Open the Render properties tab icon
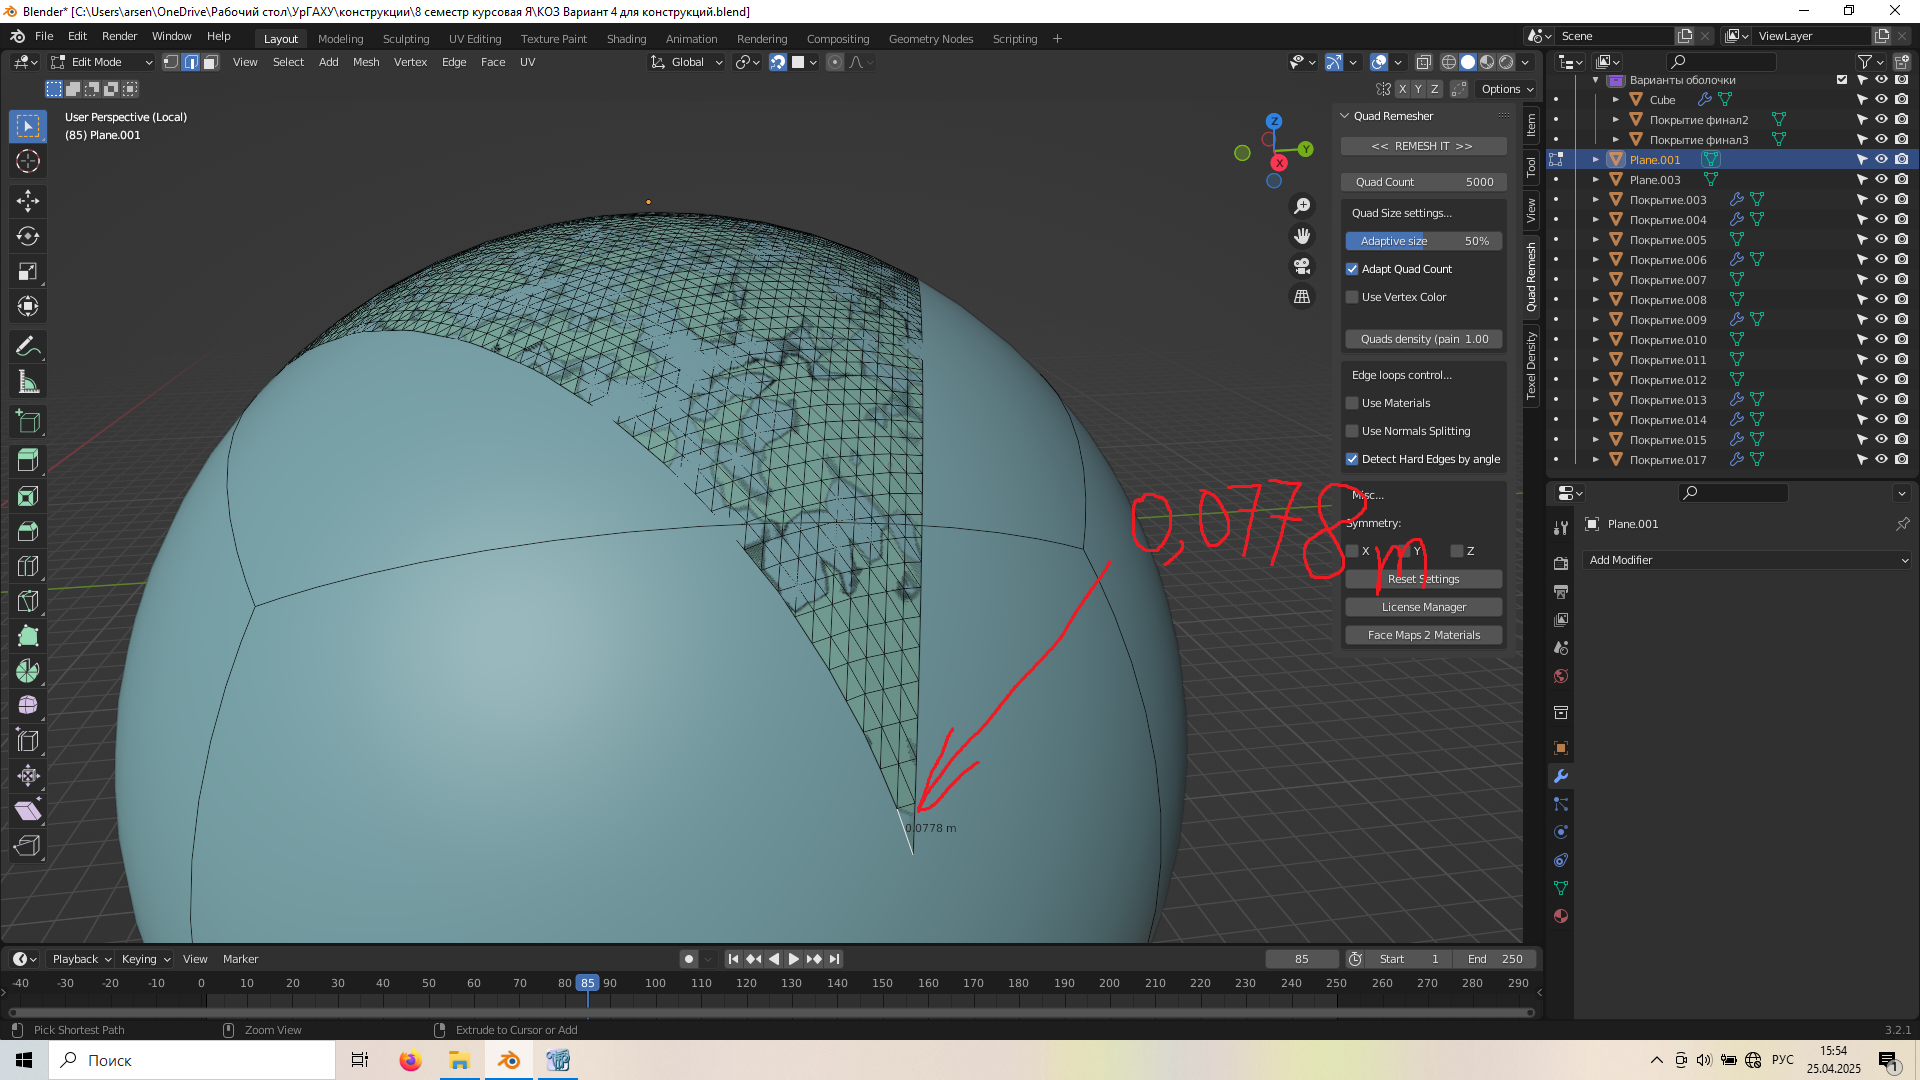 pos(1561,564)
